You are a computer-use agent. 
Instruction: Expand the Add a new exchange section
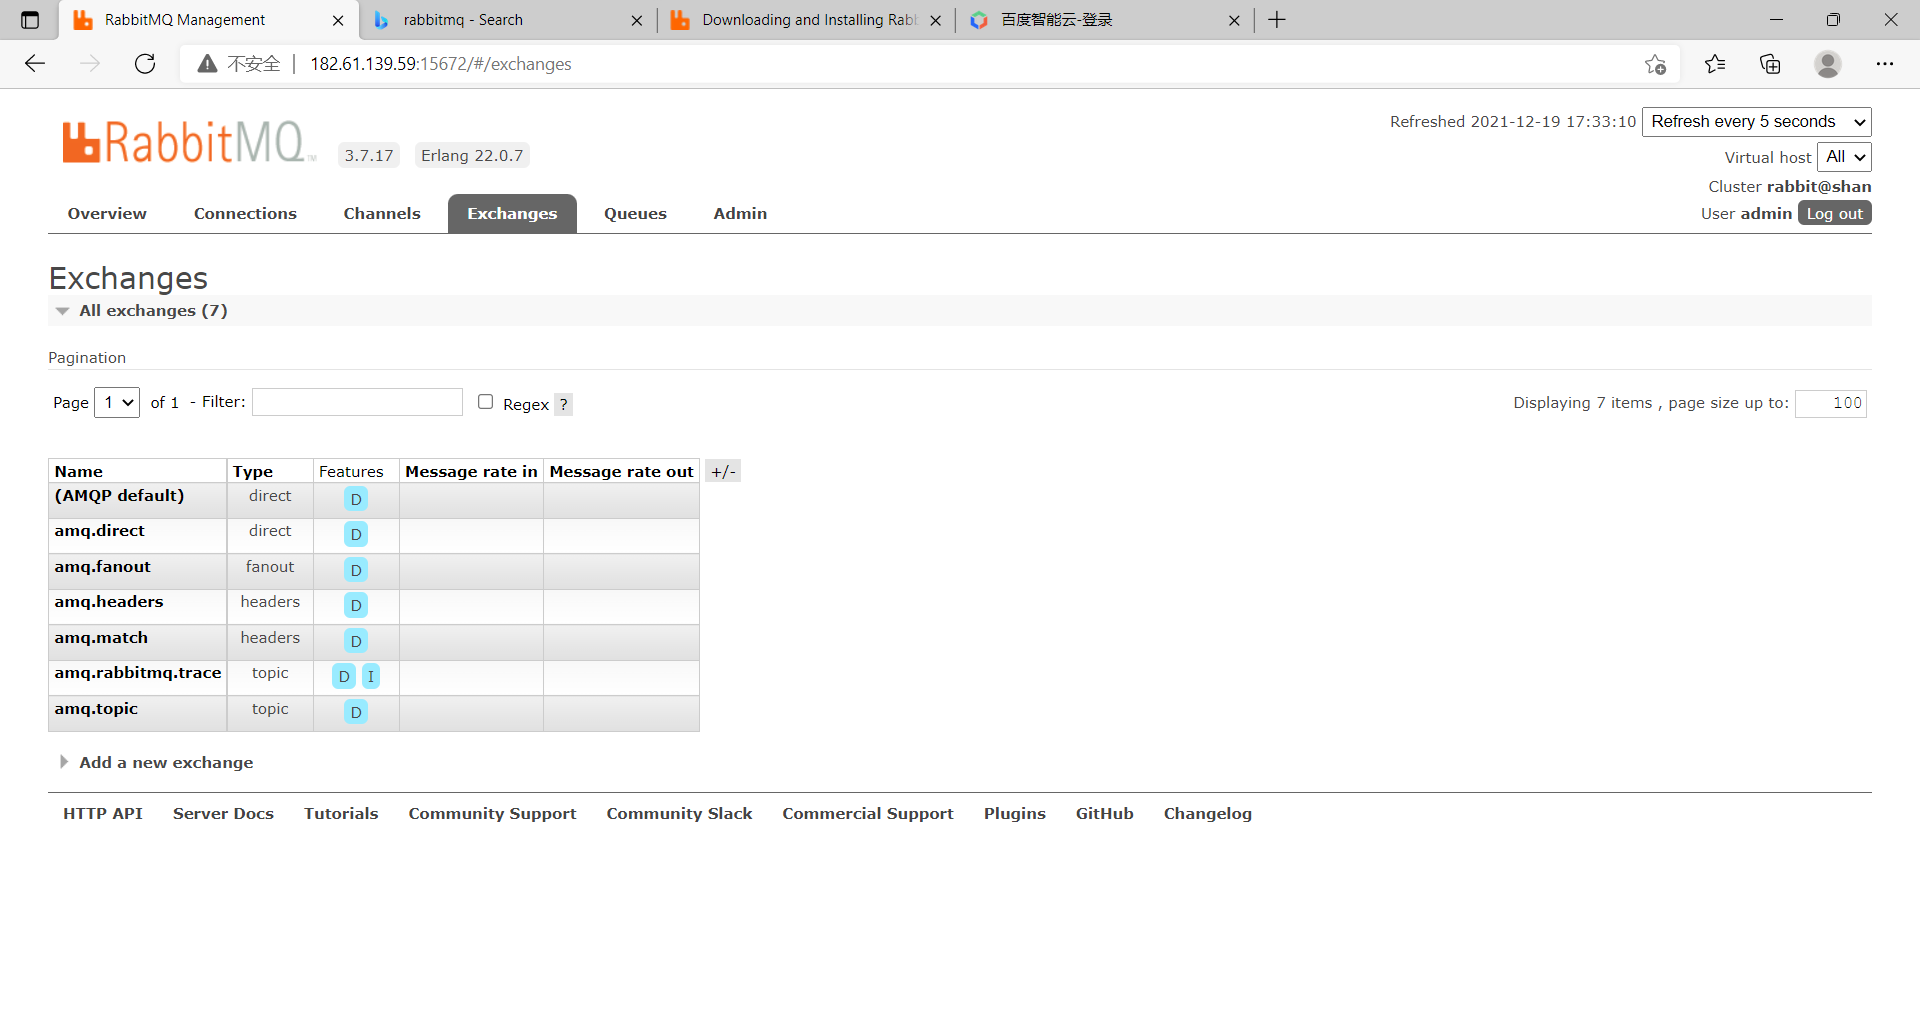coord(166,762)
